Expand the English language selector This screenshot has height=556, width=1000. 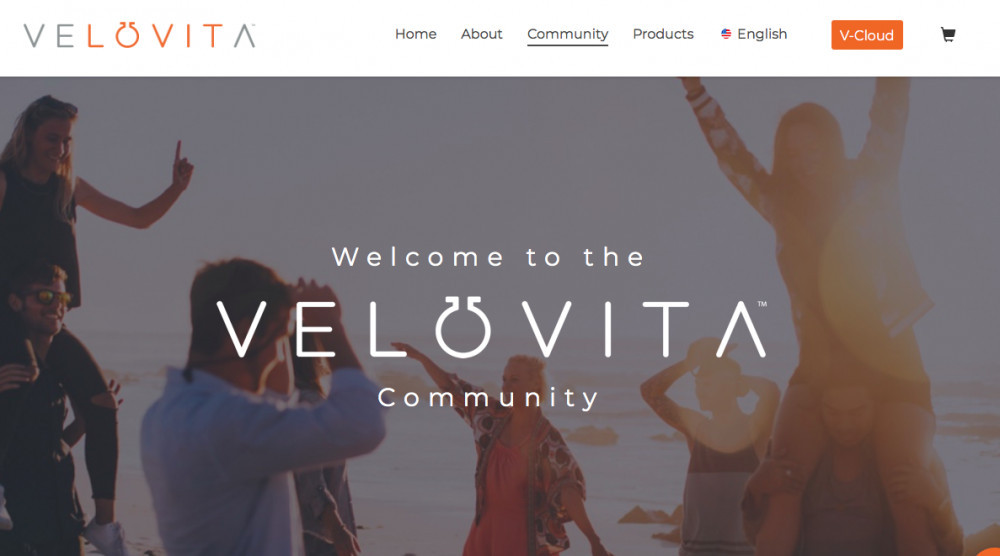(x=754, y=34)
